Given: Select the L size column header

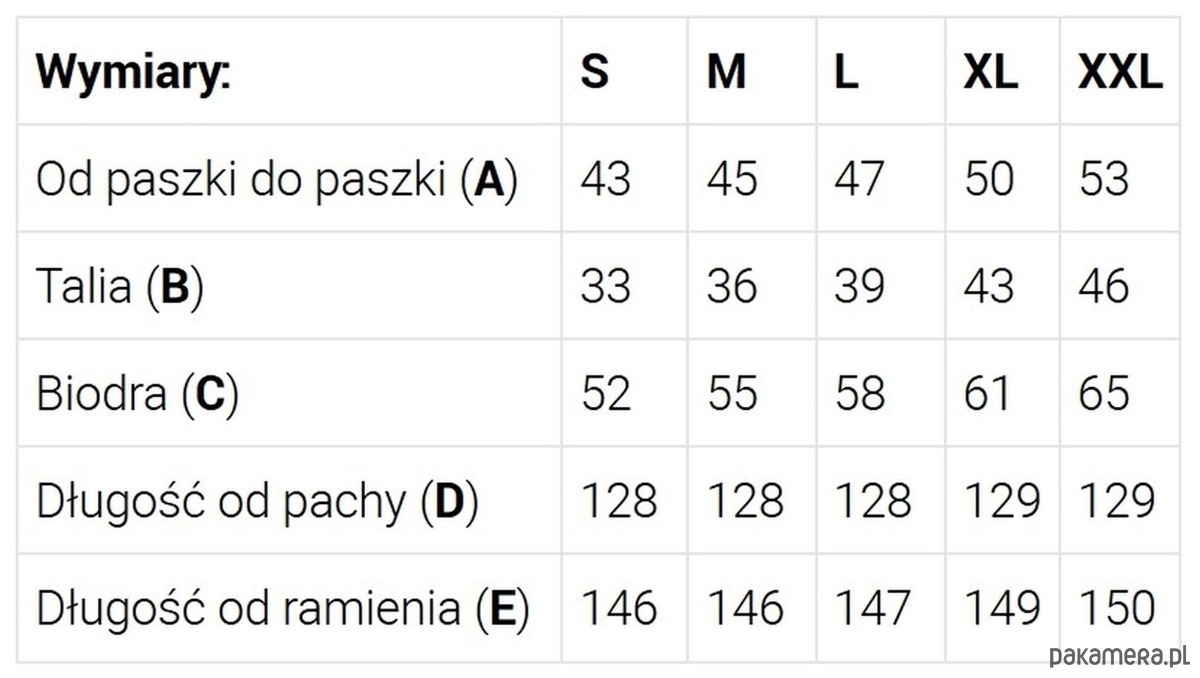Looking at the screenshot, I should [x=846, y=72].
